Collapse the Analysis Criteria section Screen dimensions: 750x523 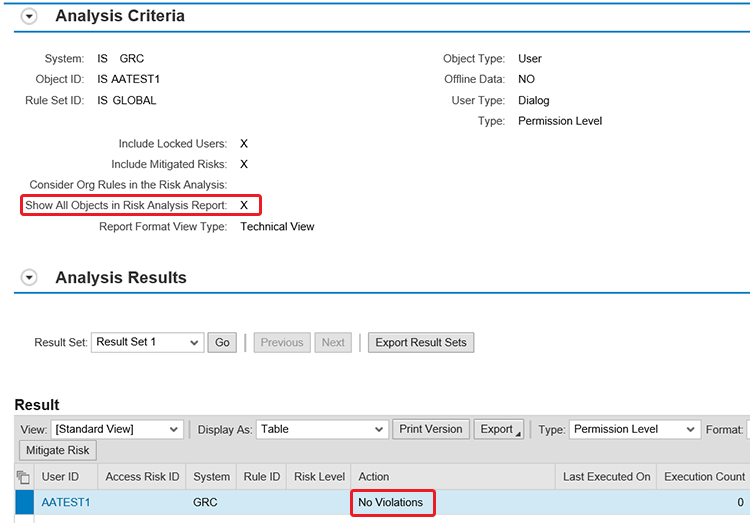coord(29,17)
